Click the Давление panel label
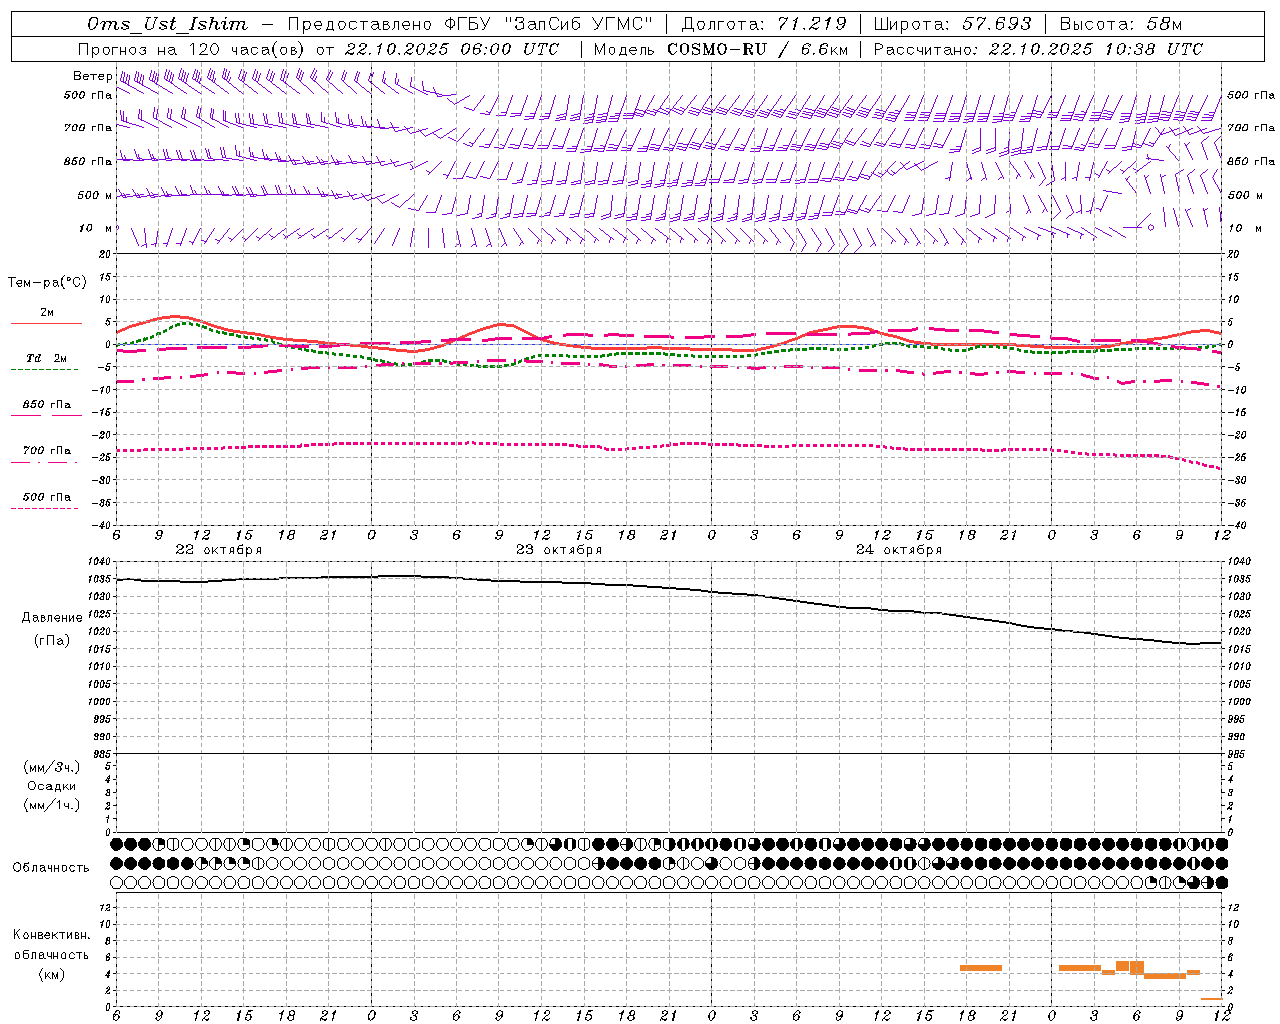The height and width of the screenshot is (1024, 1280). point(52,618)
